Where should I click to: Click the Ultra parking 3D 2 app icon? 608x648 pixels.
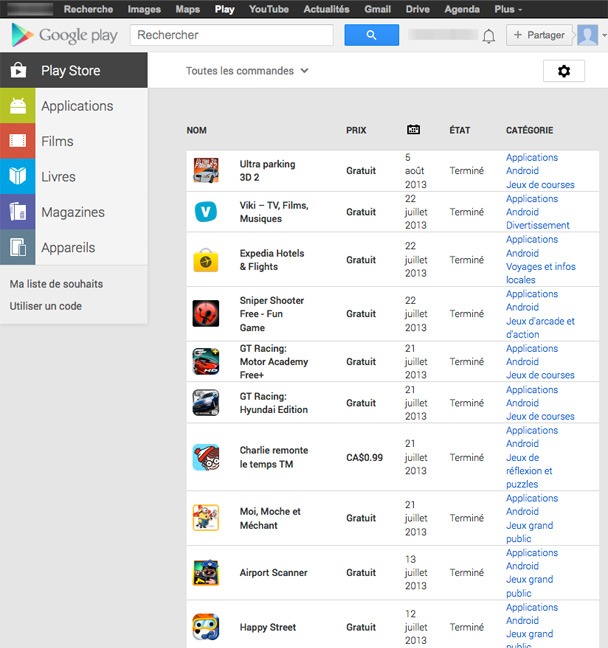(206, 170)
